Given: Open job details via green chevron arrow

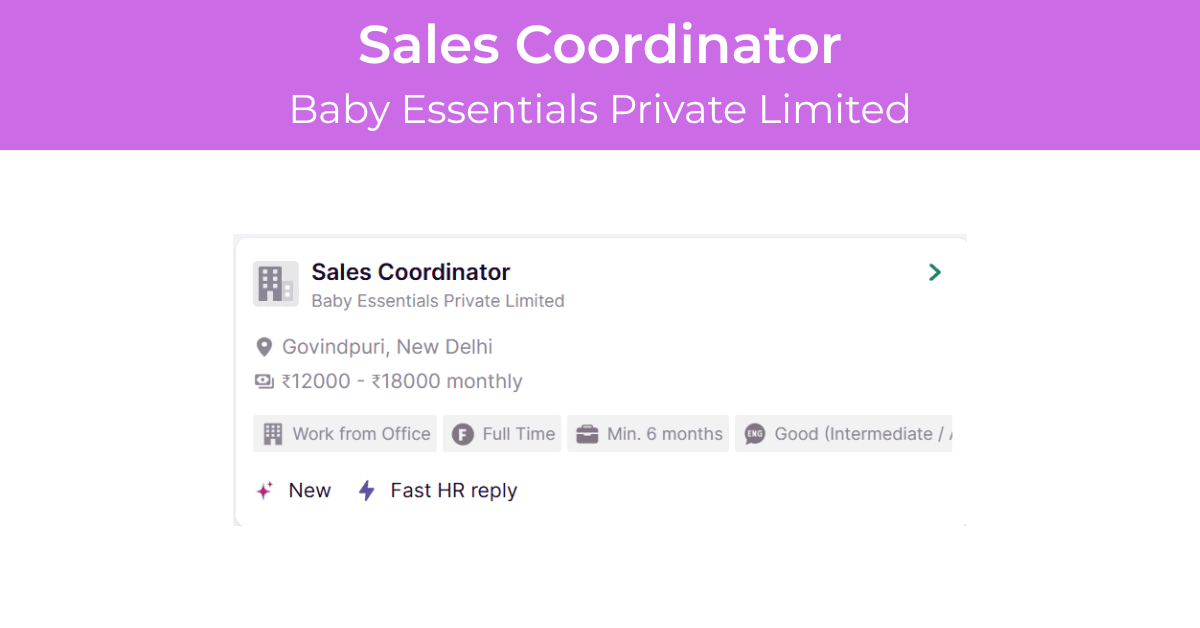Looking at the screenshot, I should [935, 272].
